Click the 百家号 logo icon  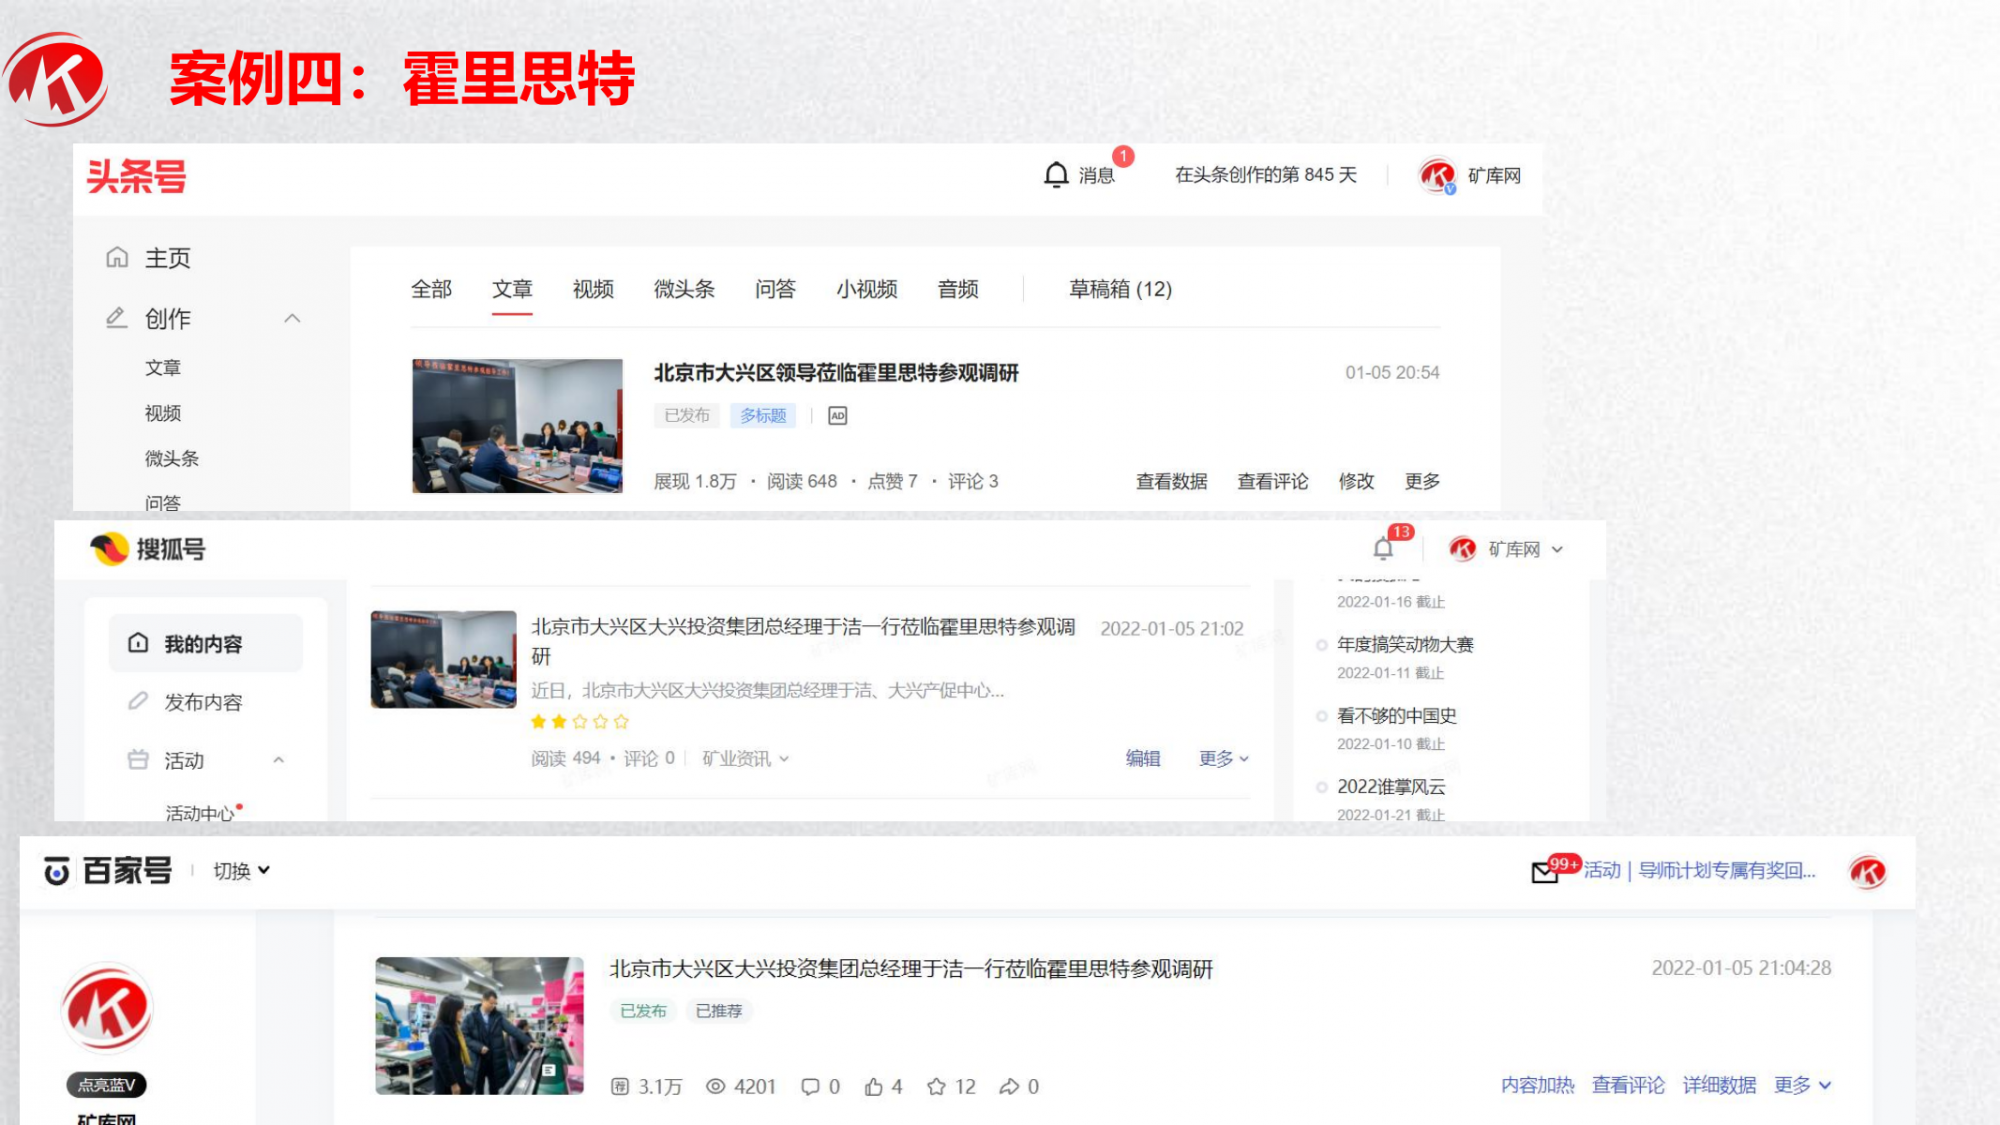click(56, 872)
